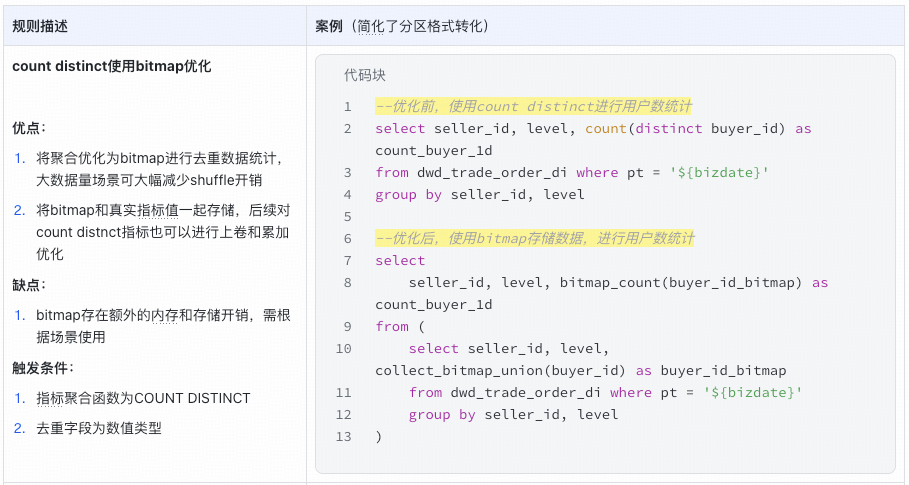Image resolution: width=909 pixels, height=485 pixels.
Task: Select the 'count distinct使用bitmap优化' bold title
Action: point(111,67)
